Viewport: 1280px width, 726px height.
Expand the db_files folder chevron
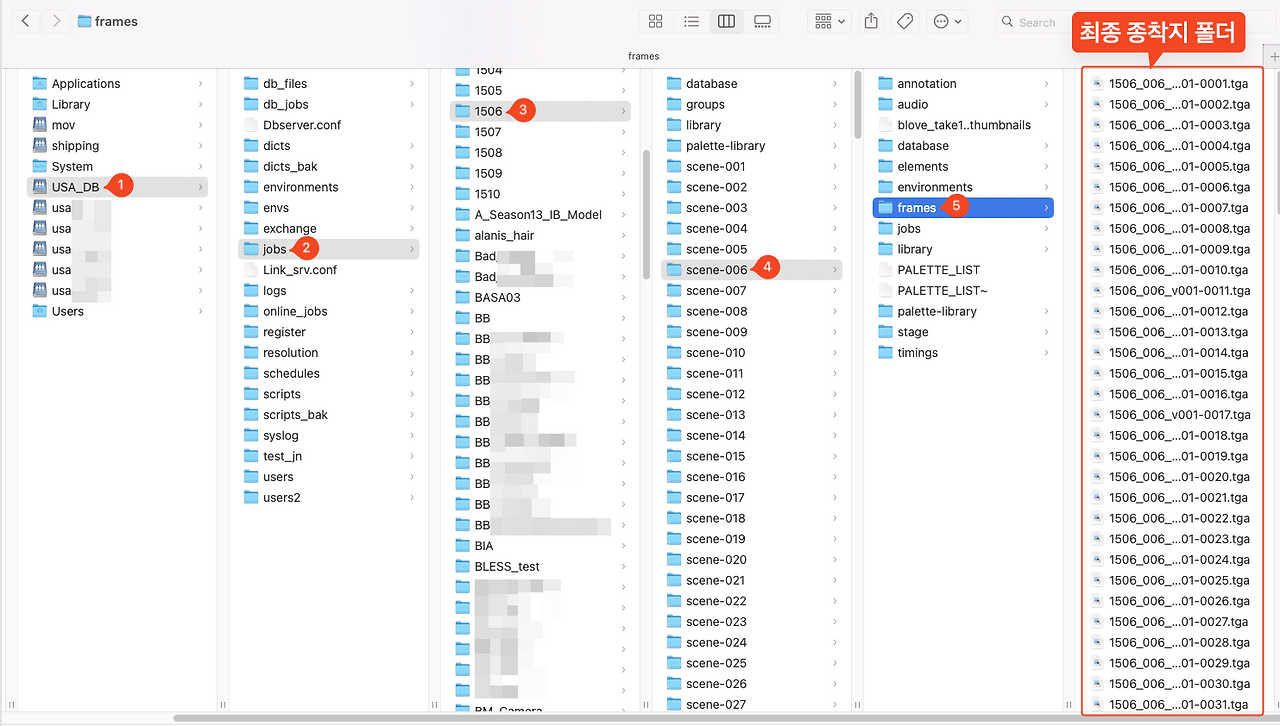click(411, 84)
